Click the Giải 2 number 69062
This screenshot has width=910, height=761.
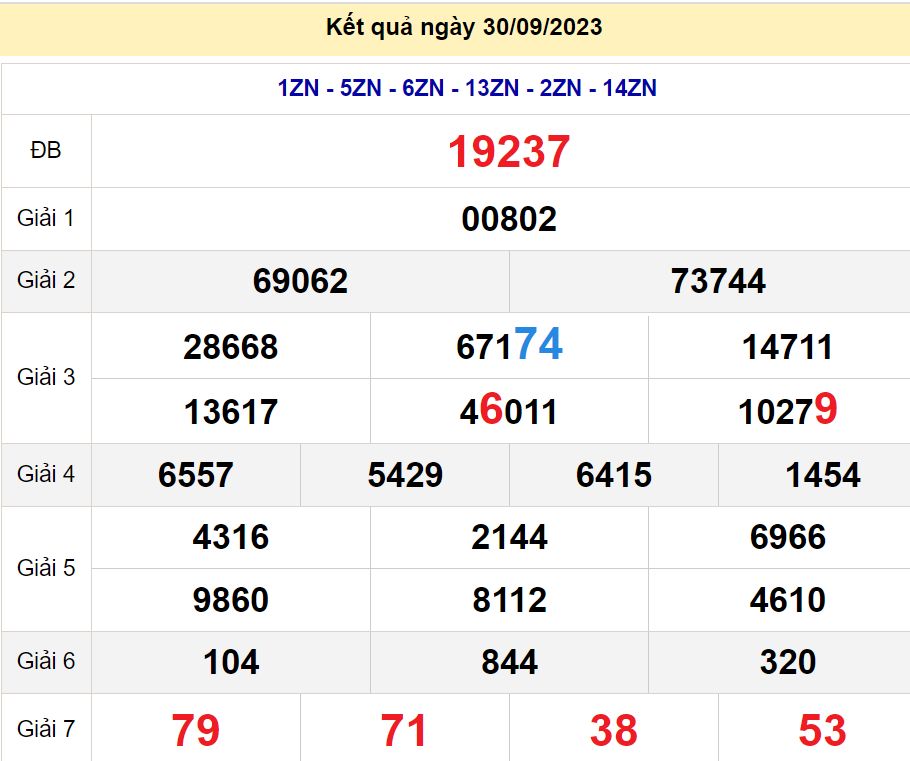300,281
